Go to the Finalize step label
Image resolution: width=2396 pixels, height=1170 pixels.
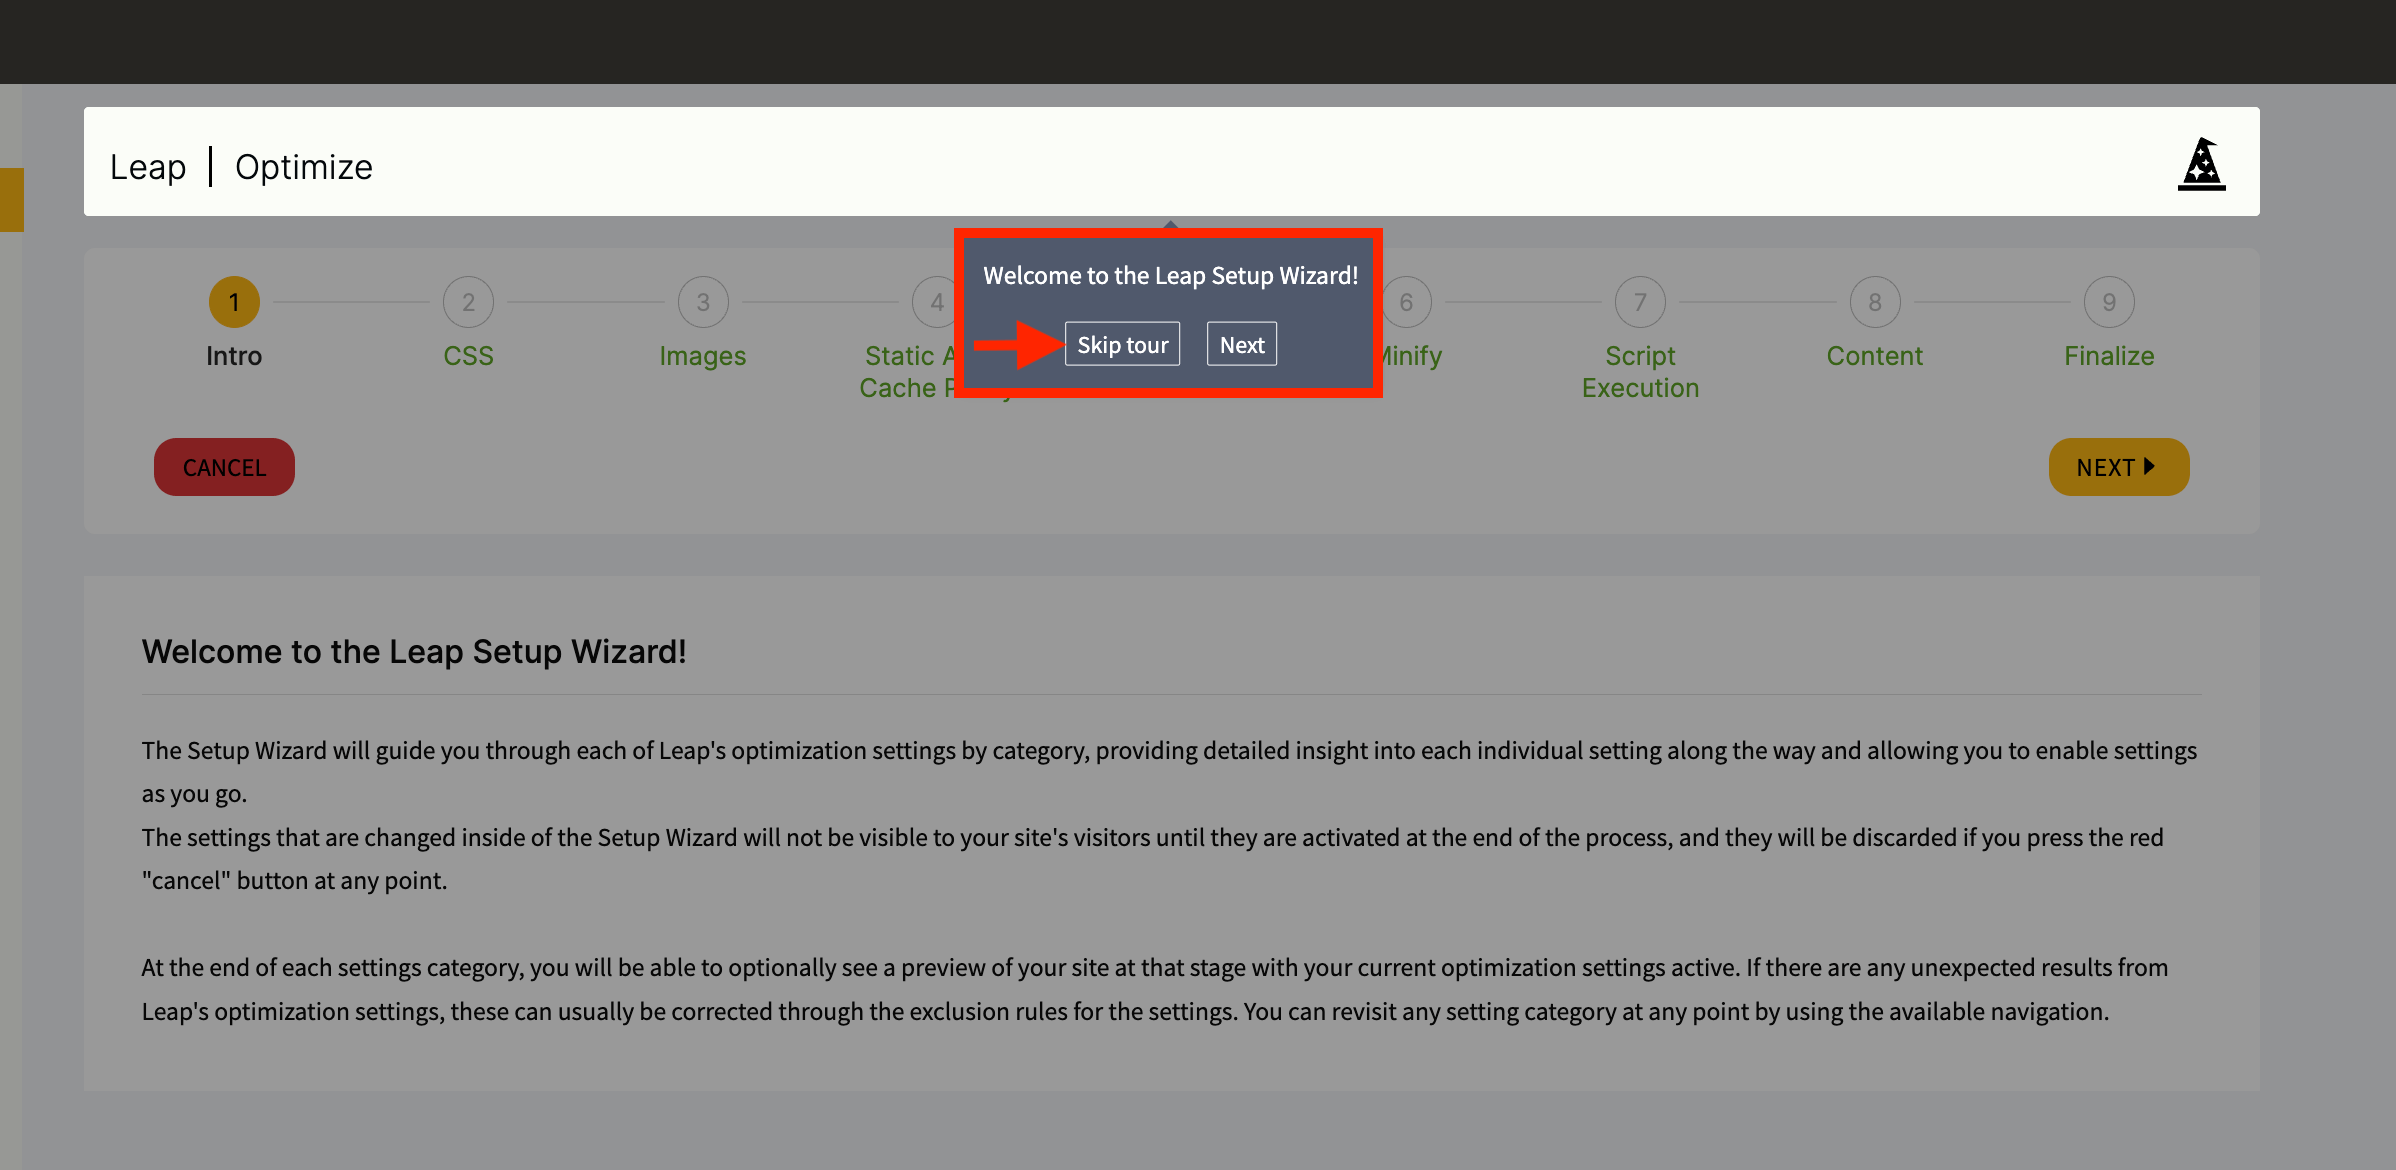(2109, 356)
